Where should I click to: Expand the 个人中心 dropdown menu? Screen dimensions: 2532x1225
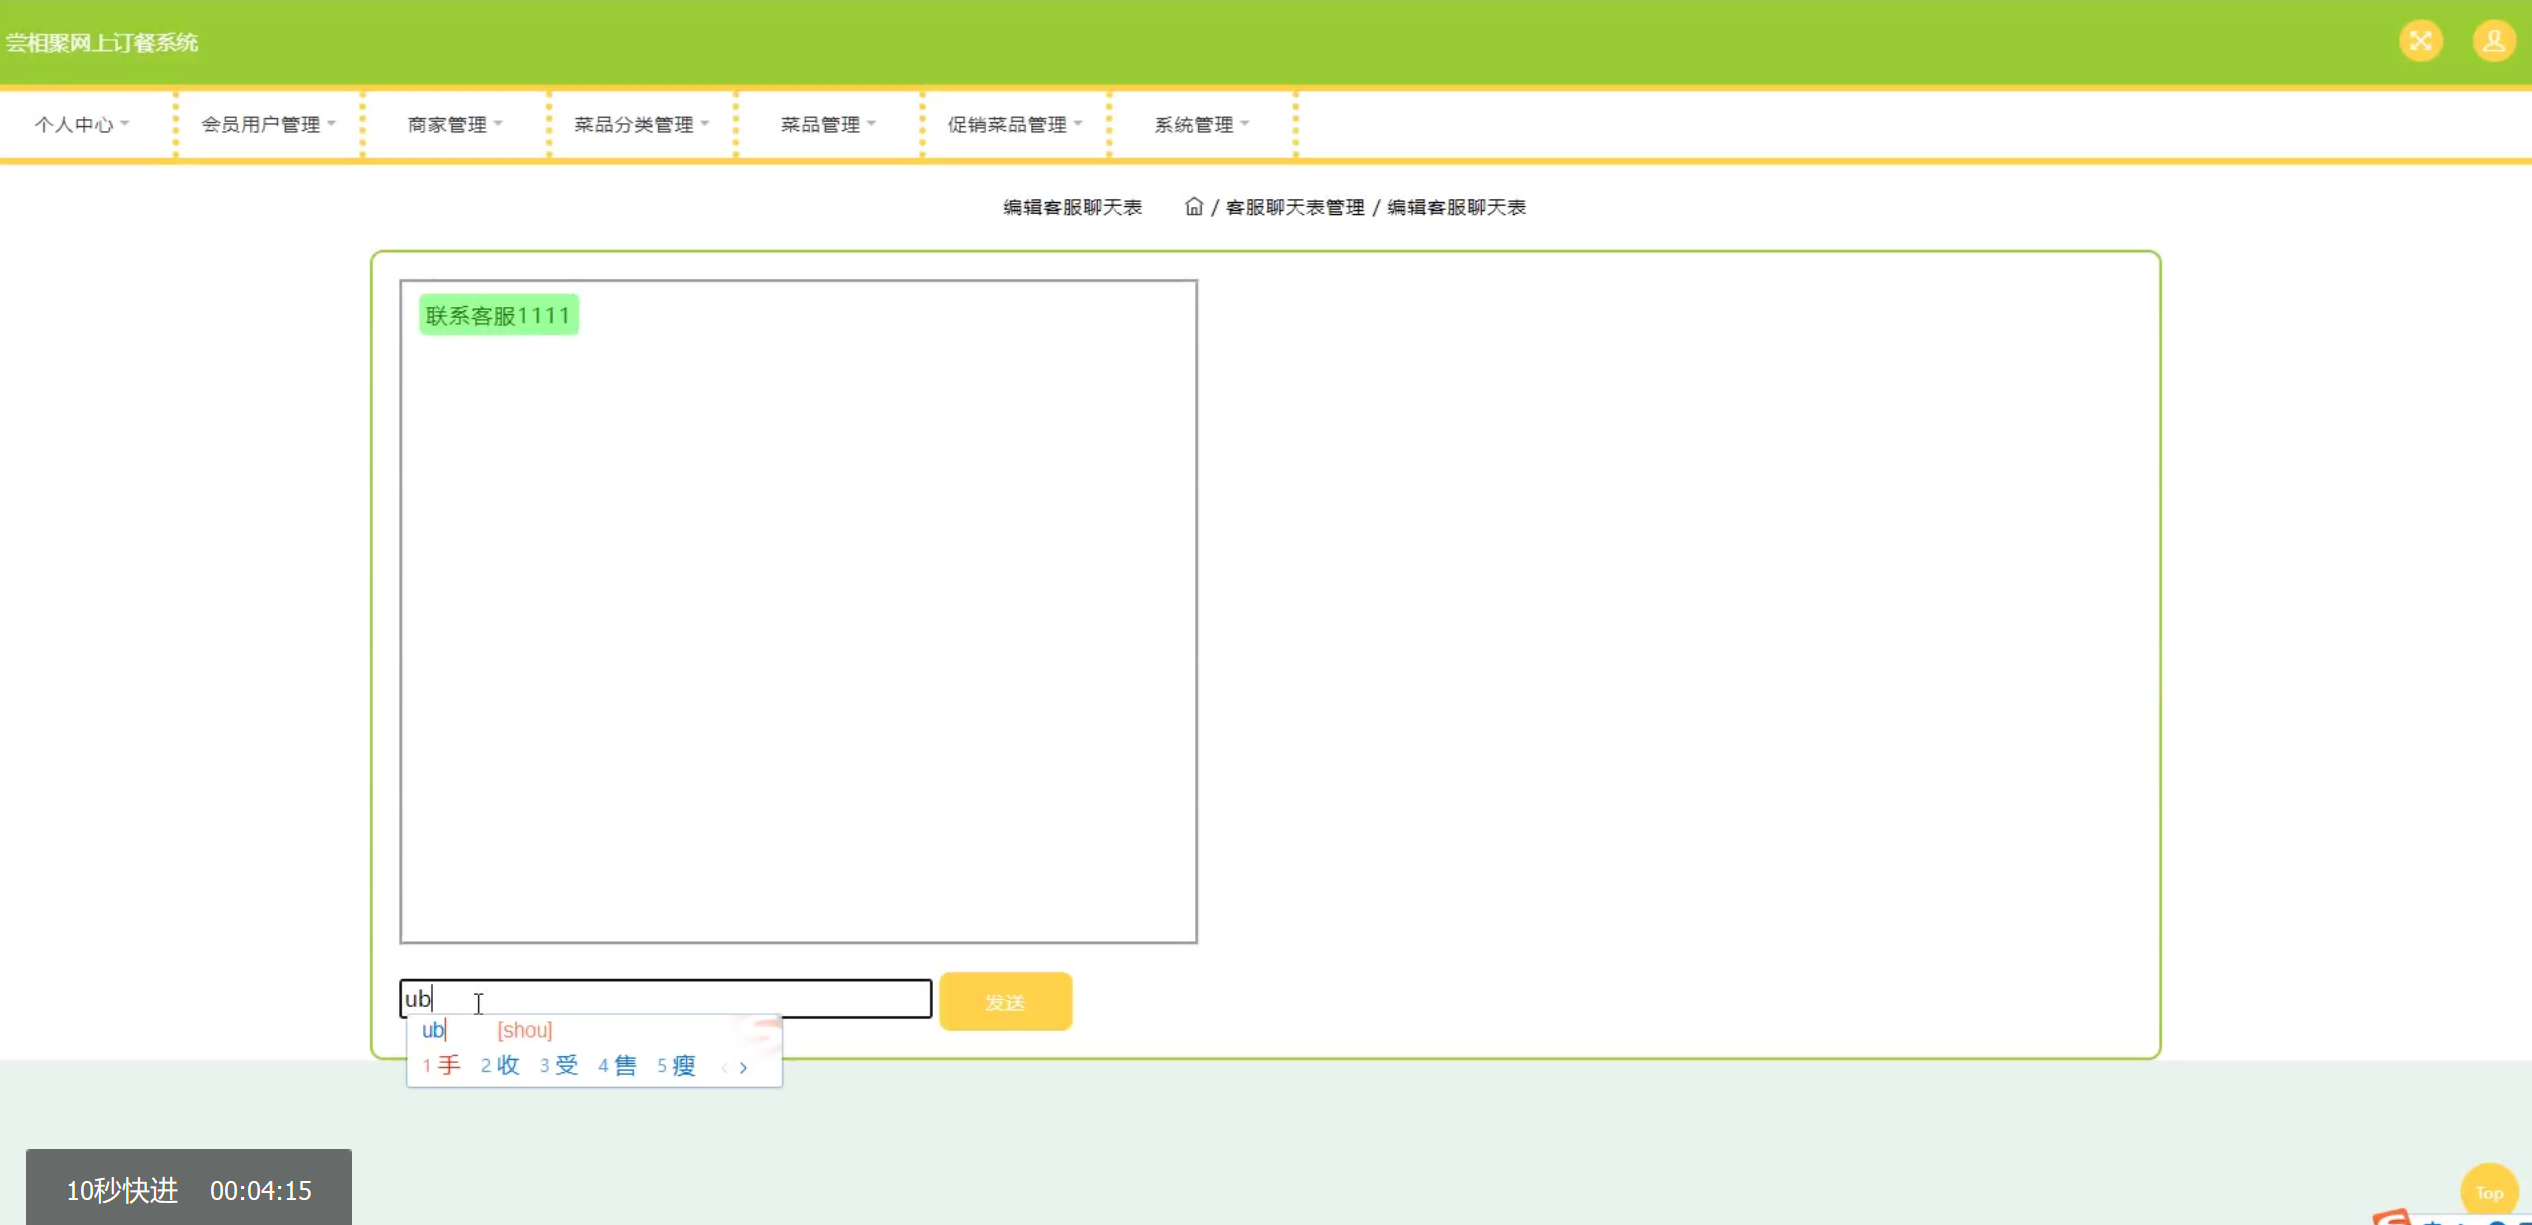coord(82,124)
